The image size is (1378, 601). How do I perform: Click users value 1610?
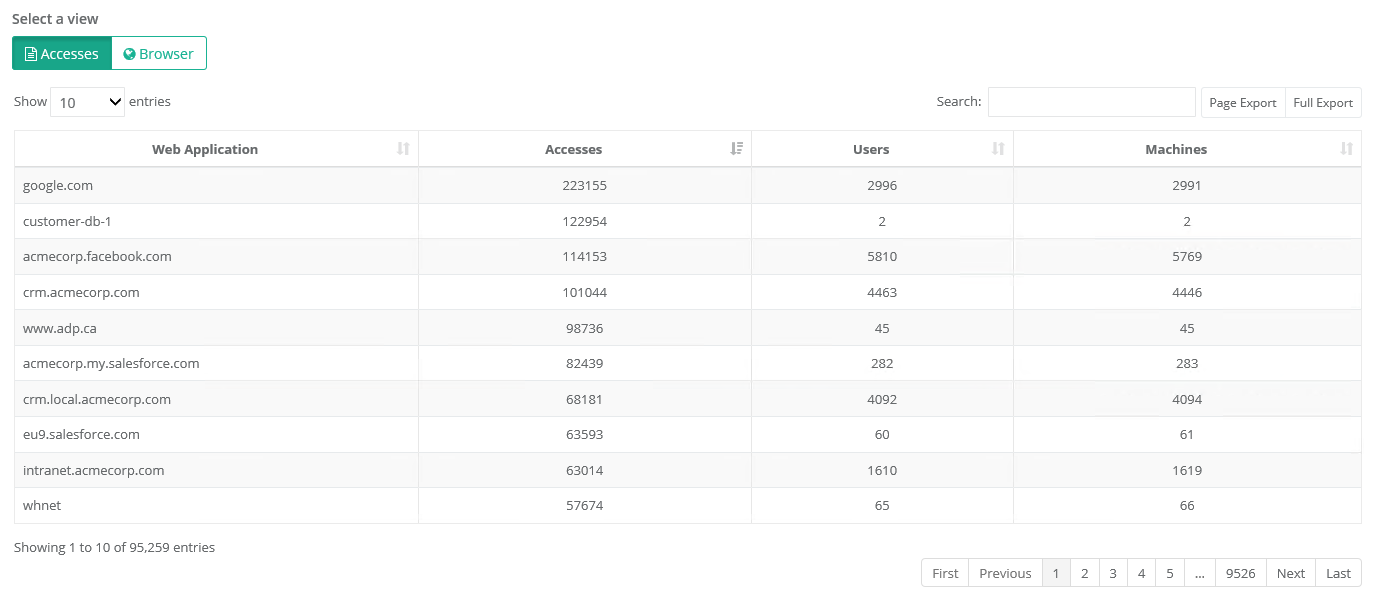(882, 470)
